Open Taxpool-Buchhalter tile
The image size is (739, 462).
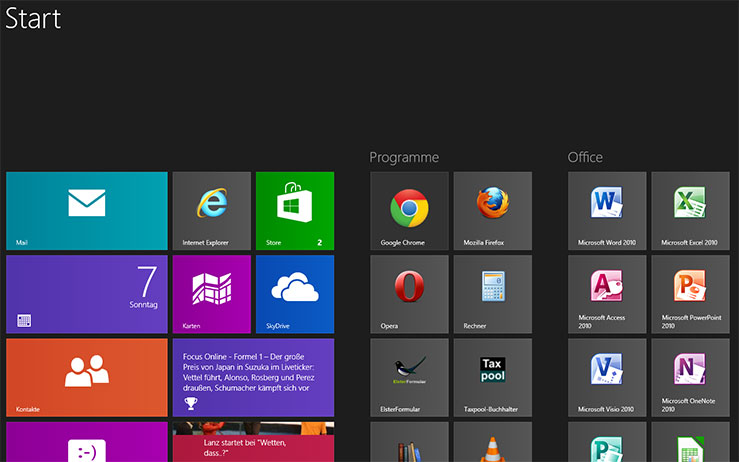tap(493, 378)
